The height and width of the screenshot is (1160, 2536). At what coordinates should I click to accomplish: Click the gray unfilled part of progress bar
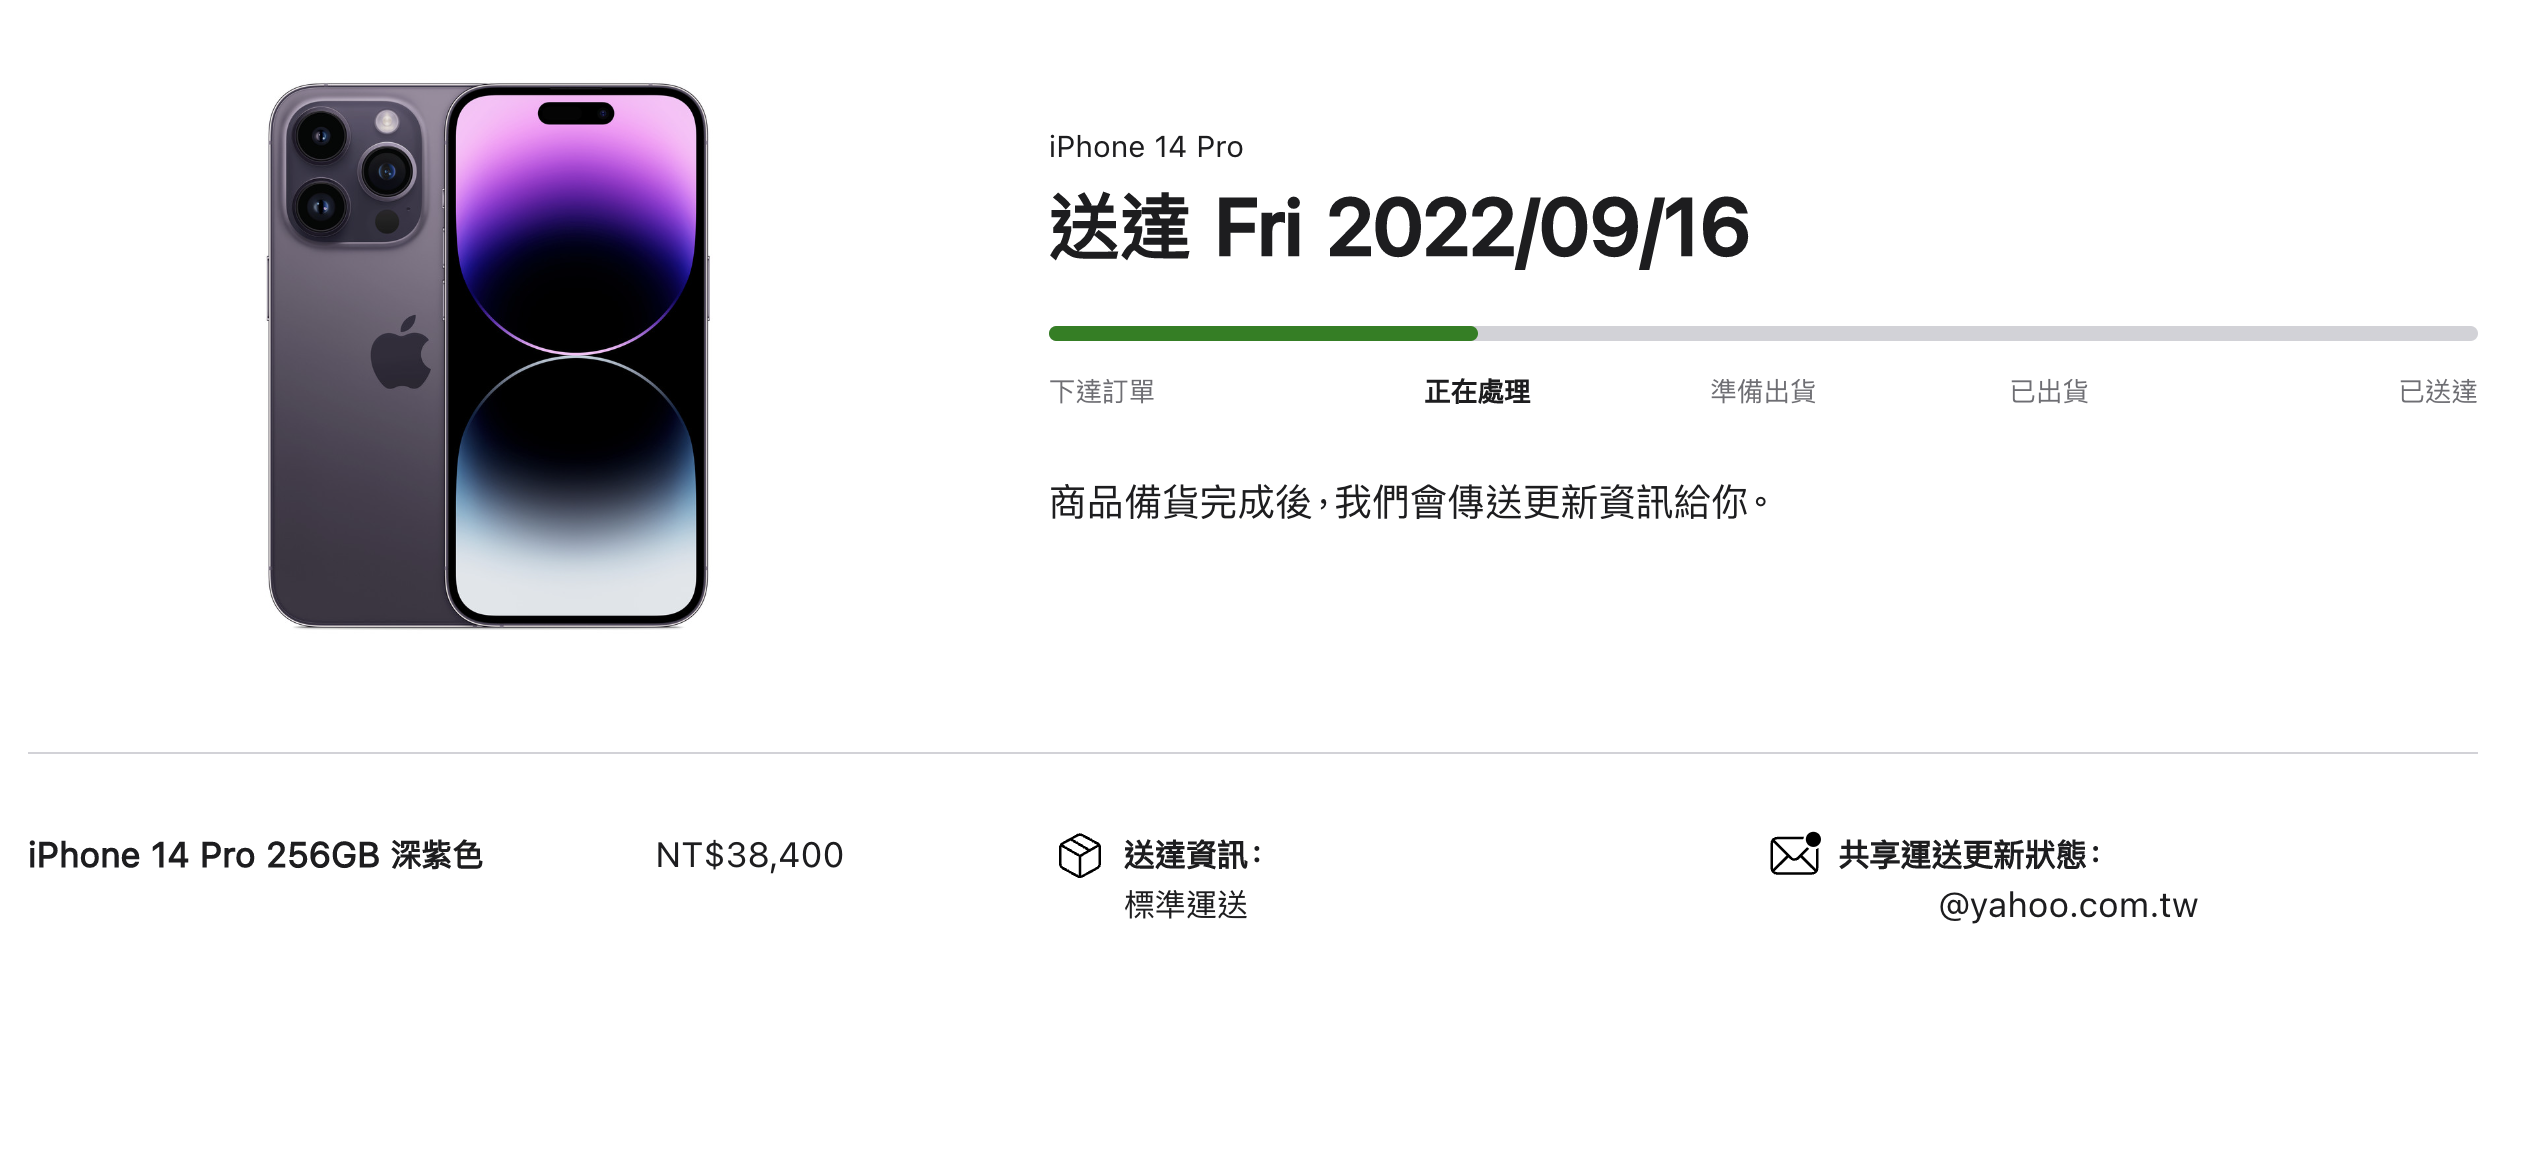1977,333
